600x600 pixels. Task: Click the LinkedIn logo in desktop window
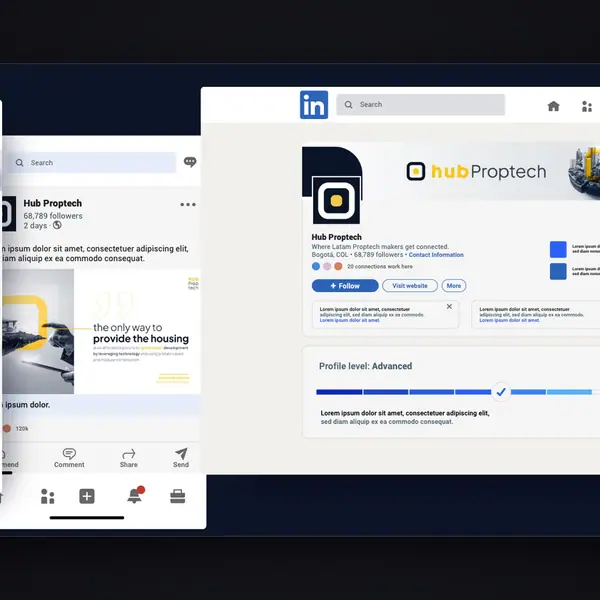[x=314, y=104]
